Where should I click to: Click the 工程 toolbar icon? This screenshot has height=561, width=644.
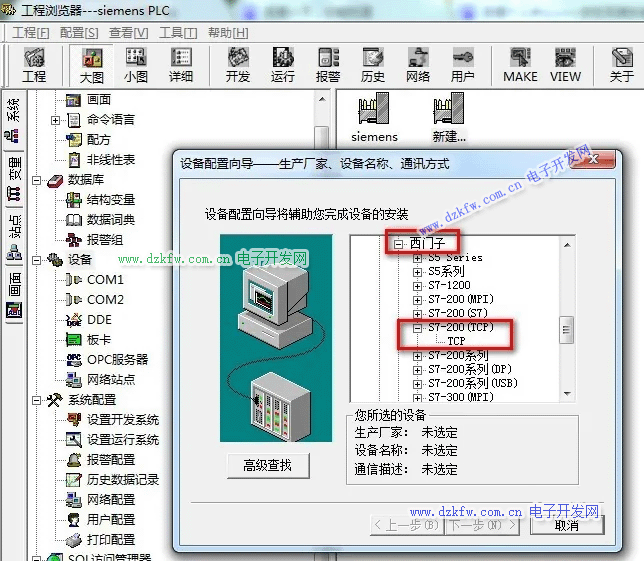(x=34, y=65)
